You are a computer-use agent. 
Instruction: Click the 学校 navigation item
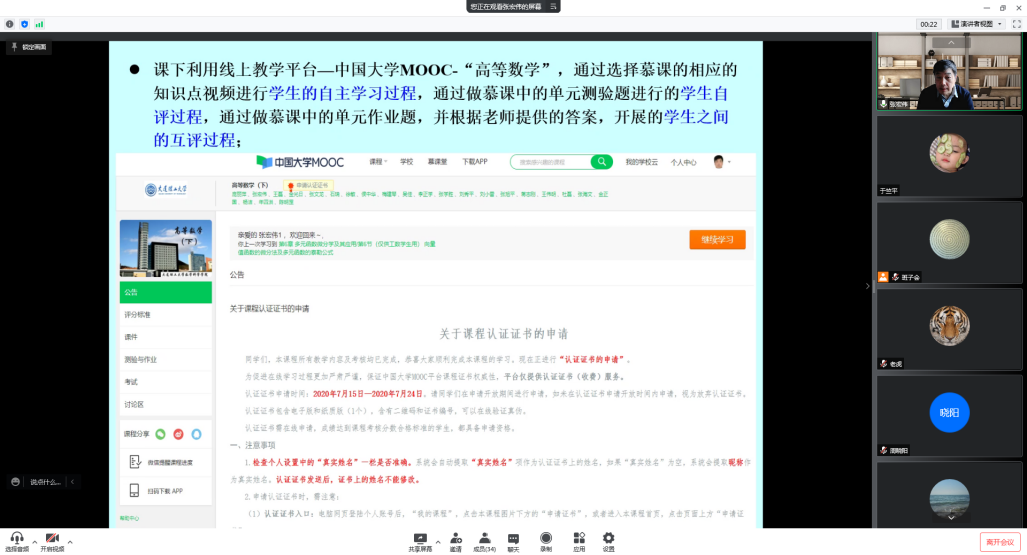coord(407,162)
